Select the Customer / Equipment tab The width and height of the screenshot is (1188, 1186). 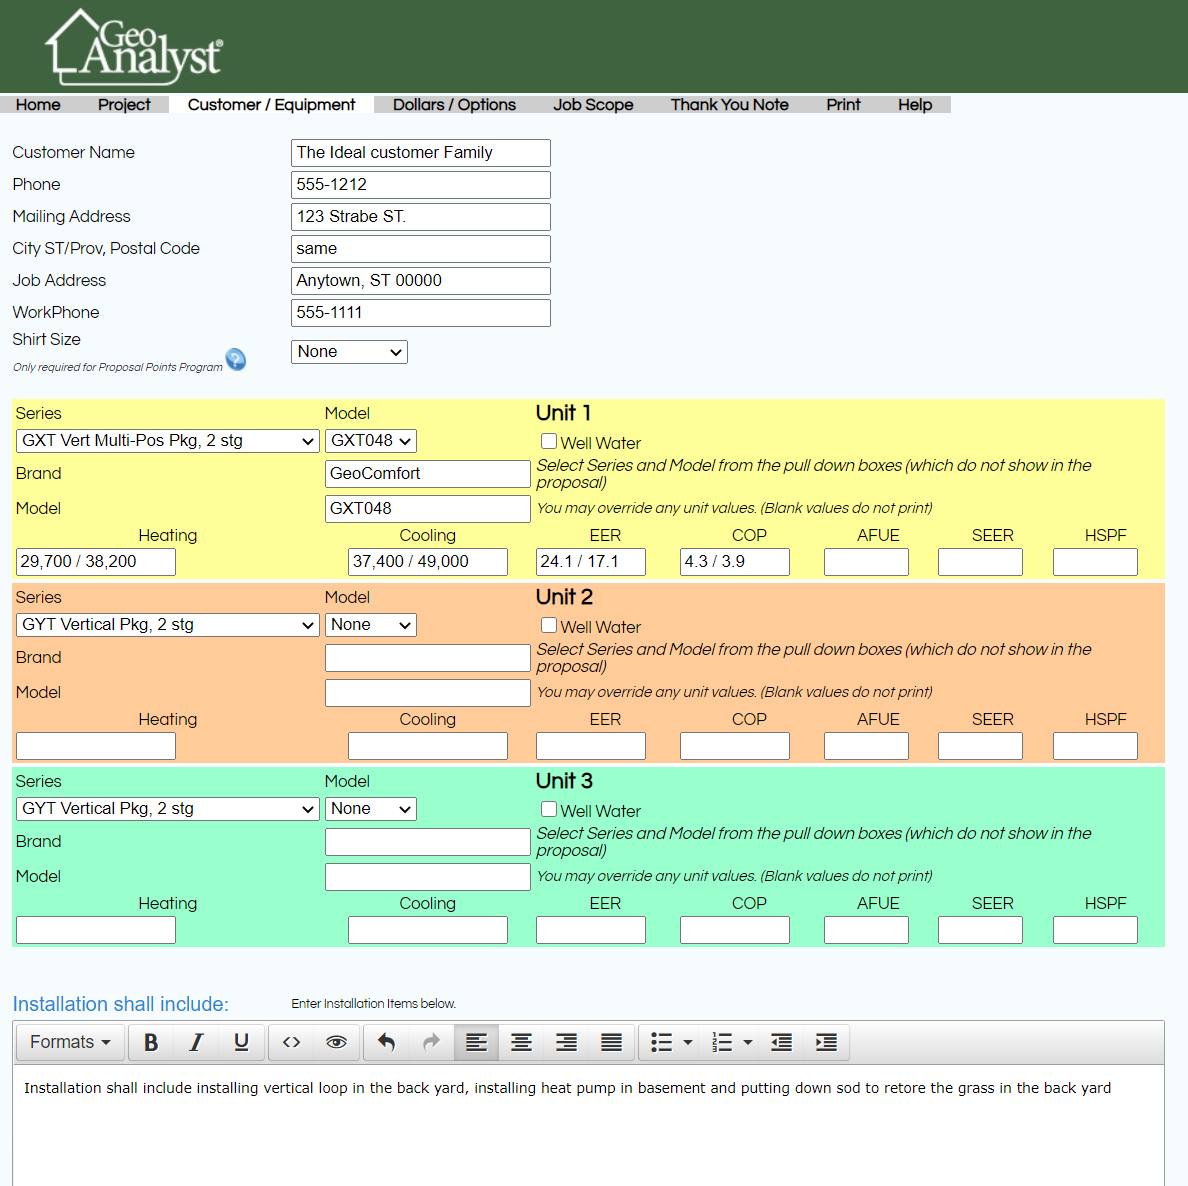(271, 105)
